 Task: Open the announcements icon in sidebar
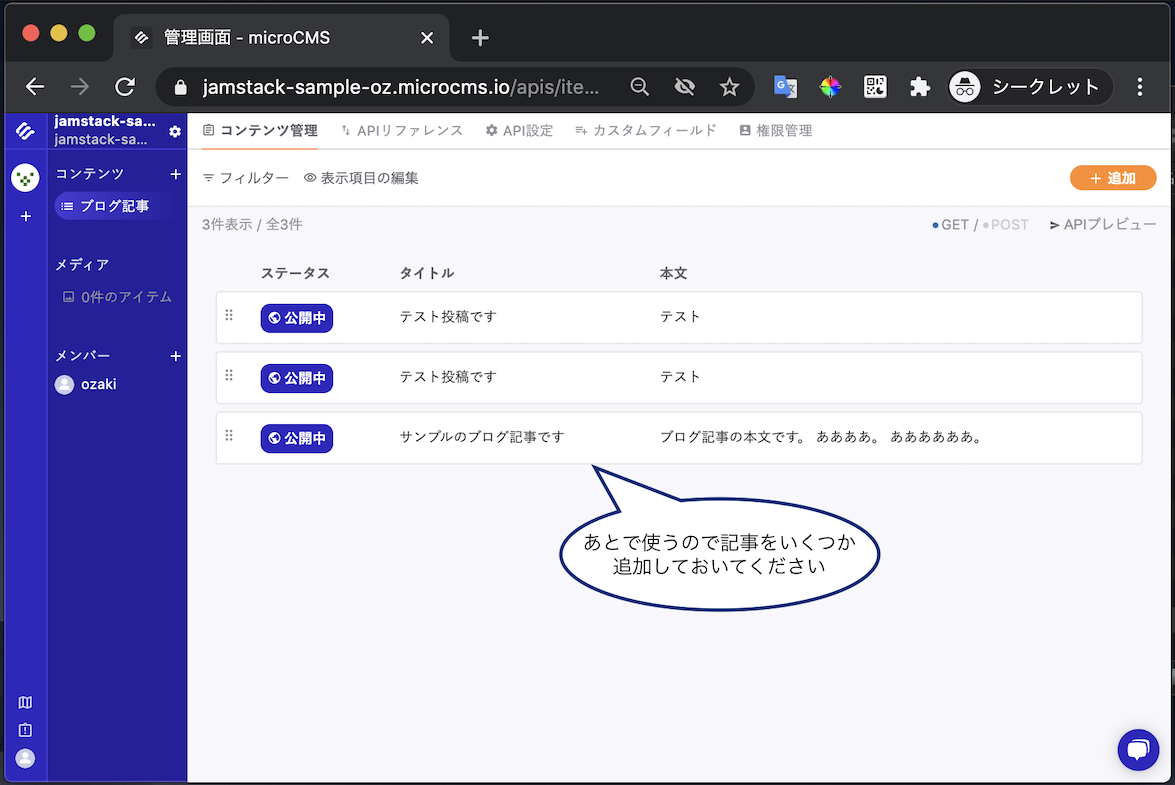pyautogui.click(x=25, y=730)
